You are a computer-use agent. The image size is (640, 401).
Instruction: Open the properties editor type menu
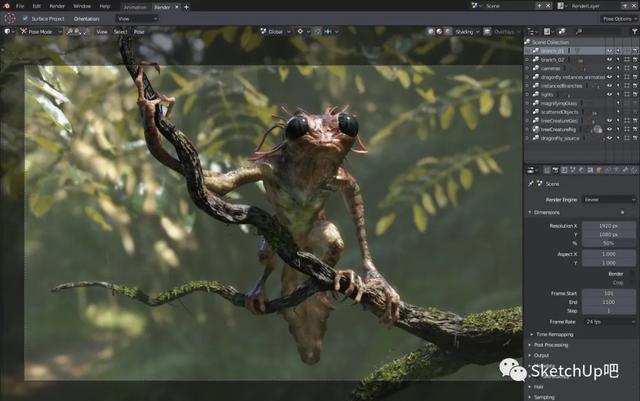[532, 170]
